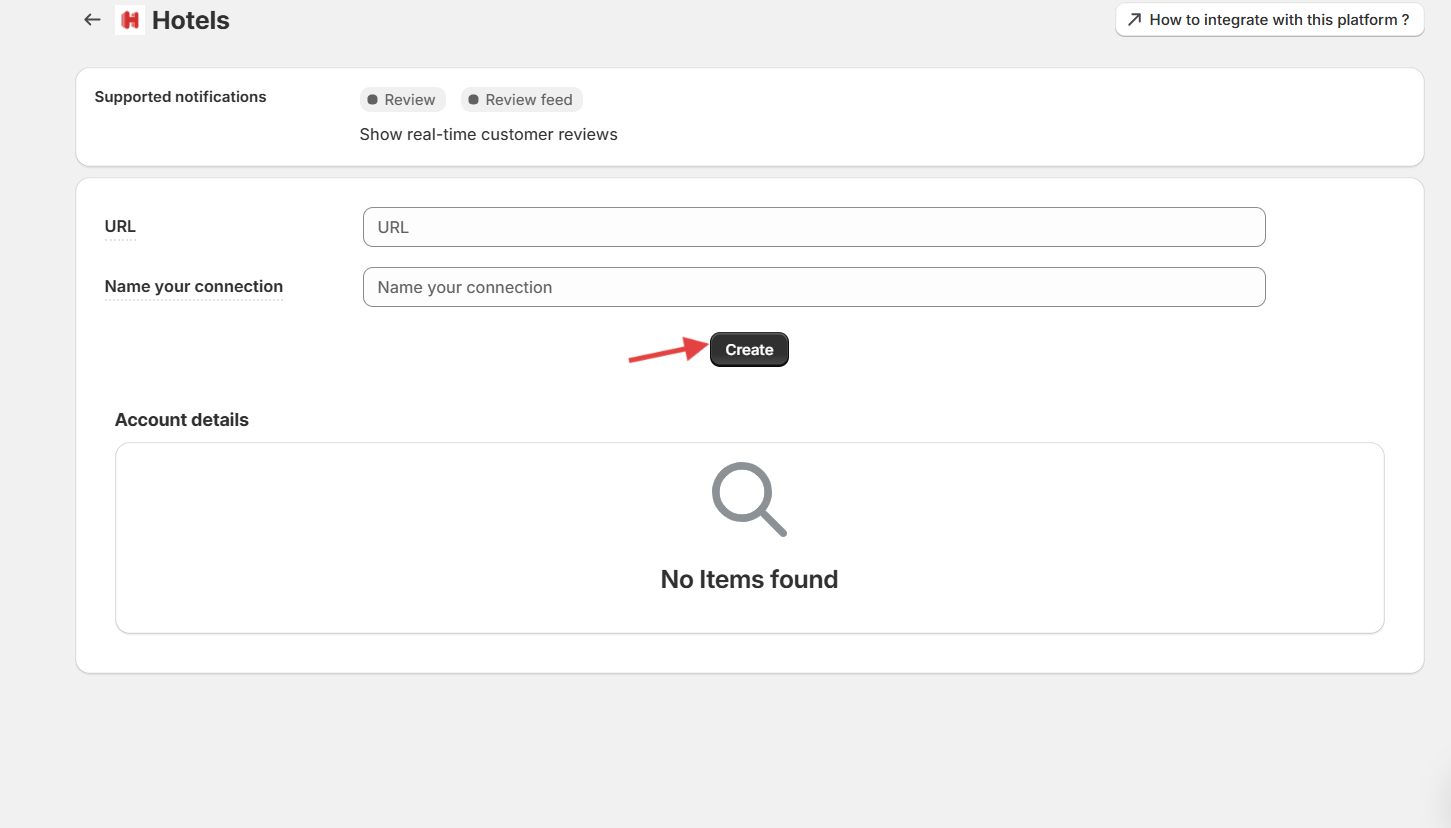Image resolution: width=1451 pixels, height=828 pixels.
Task: Click into the Name your connection field
Action: click(x=813, y=287)
